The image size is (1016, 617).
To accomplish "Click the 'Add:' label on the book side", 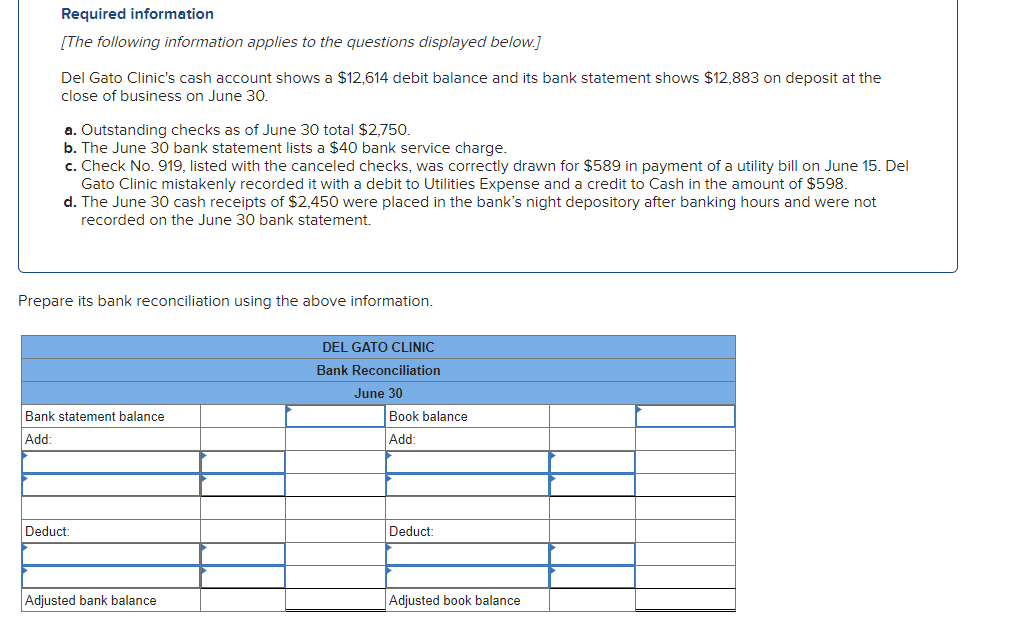I will 402,439.
